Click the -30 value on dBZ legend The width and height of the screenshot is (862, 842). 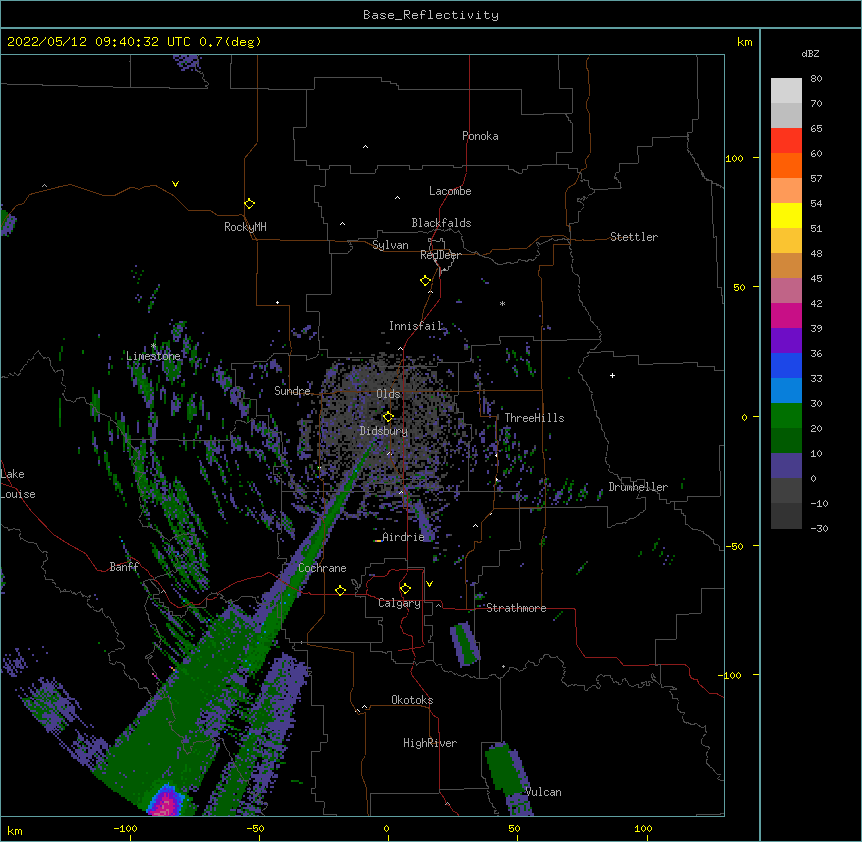click(x=819, y=528)
